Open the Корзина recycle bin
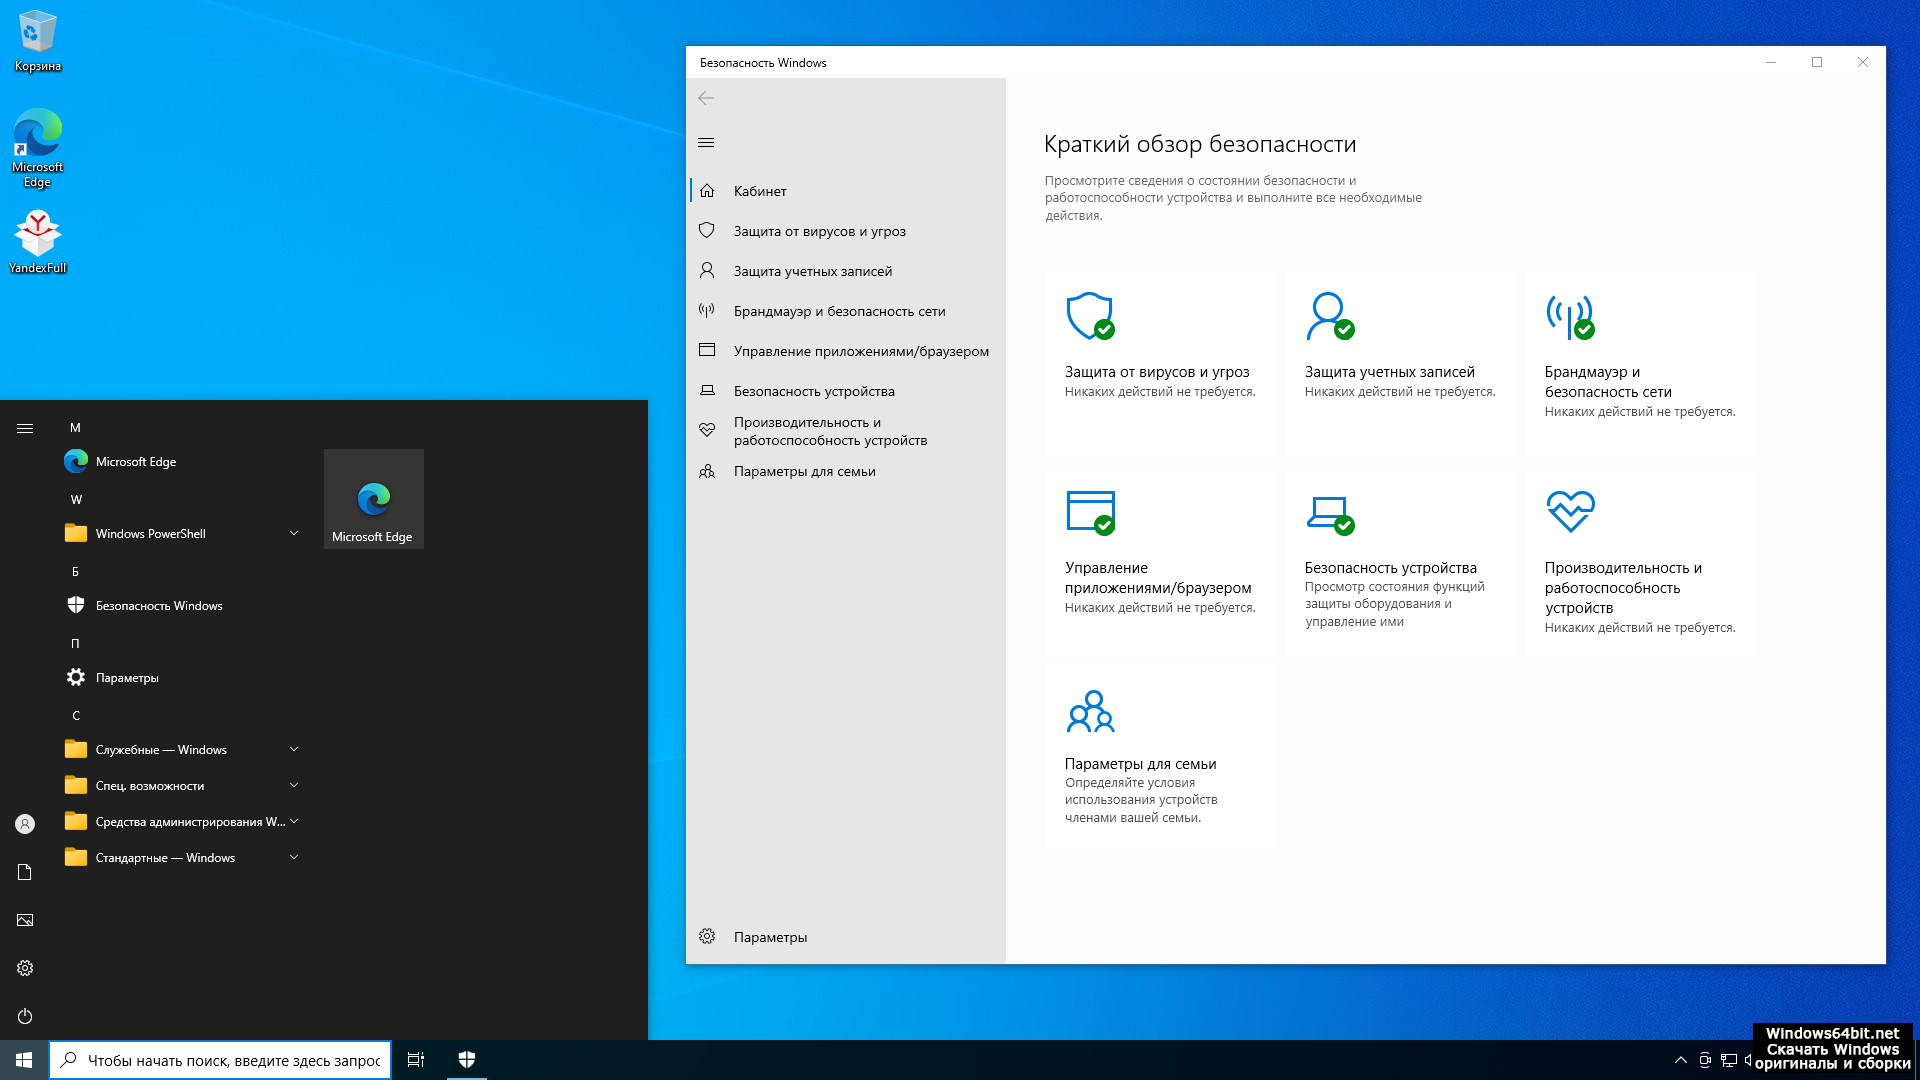 [x=37, y=30]
